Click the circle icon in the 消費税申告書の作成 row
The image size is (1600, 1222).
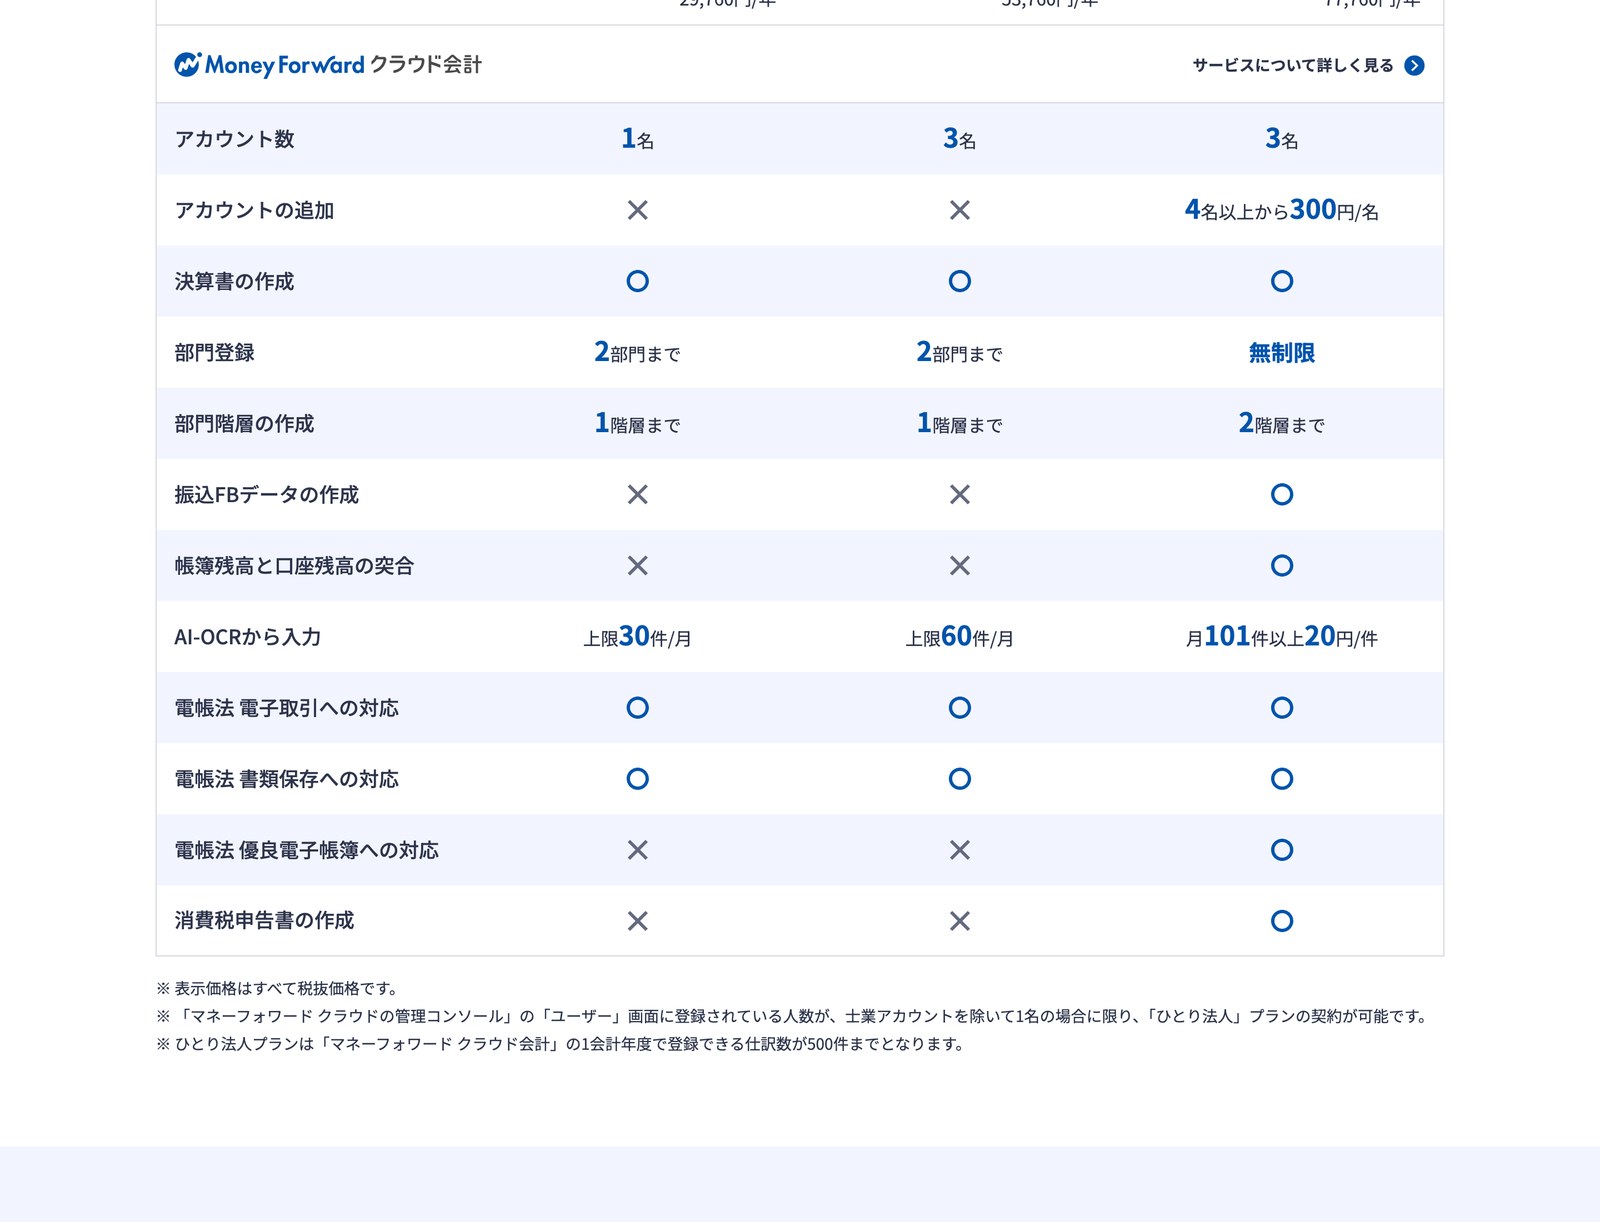coord(1282,921)
